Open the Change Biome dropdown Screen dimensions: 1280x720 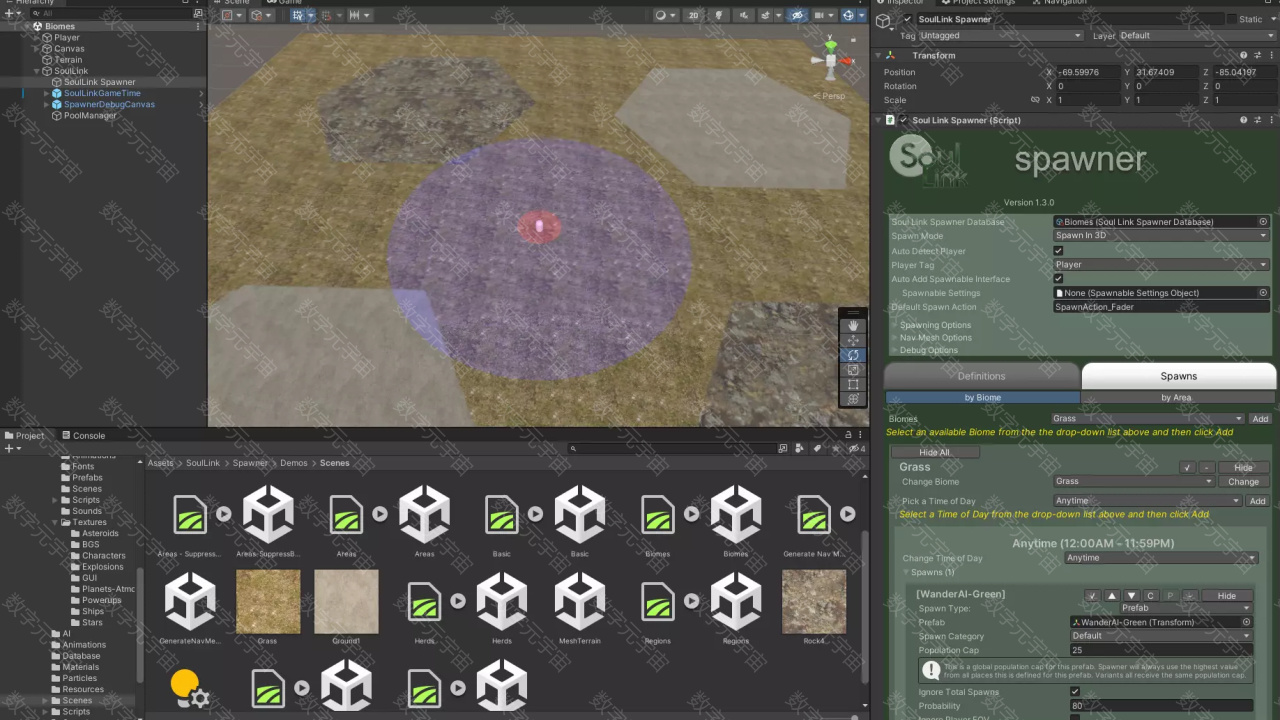[1134, 482]
